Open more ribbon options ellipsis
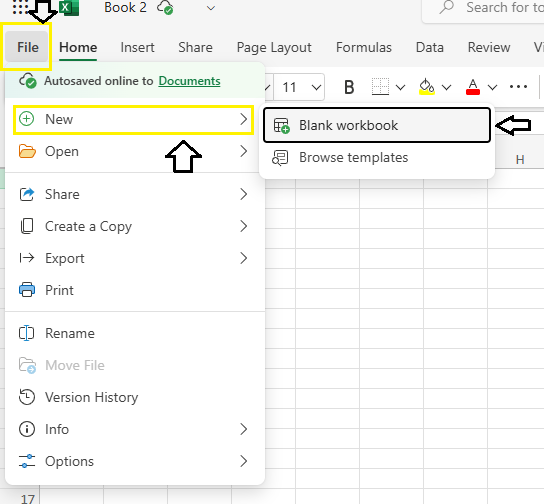This screenshot has width=544, height=504. (518, 87)
